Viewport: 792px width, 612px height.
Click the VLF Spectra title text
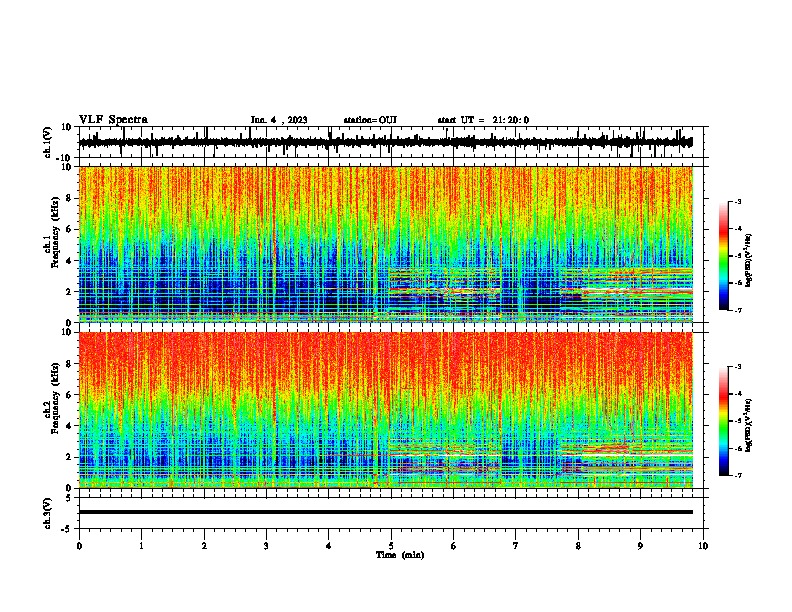(x=113, y=120)
